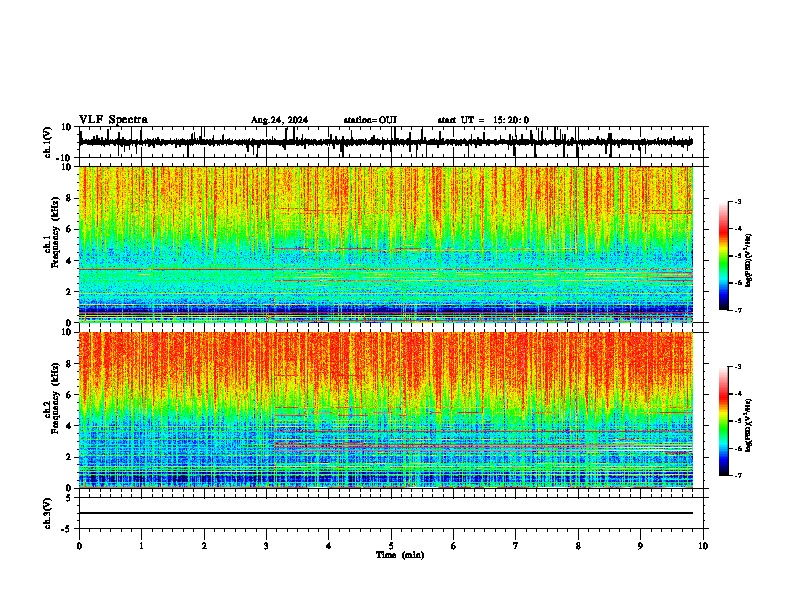Viewport: 792px width, 612px height.
Task: Click the "-5" label on ch.2 color bar
Action: coord(738,421)
